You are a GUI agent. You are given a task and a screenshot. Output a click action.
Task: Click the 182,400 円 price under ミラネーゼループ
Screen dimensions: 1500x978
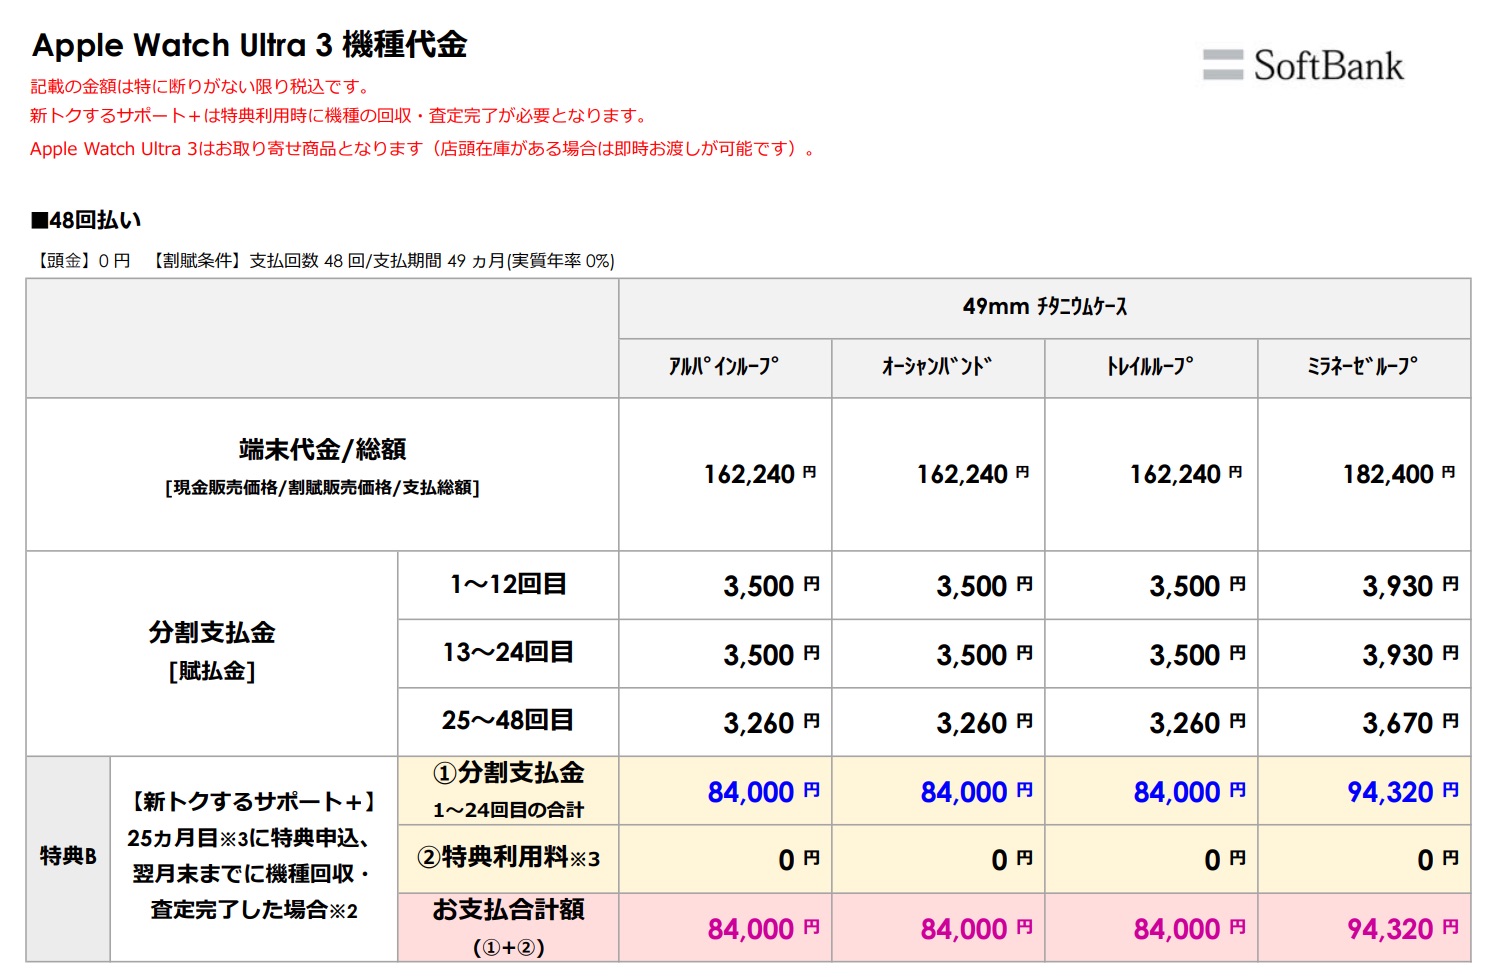click(1399, 474)
